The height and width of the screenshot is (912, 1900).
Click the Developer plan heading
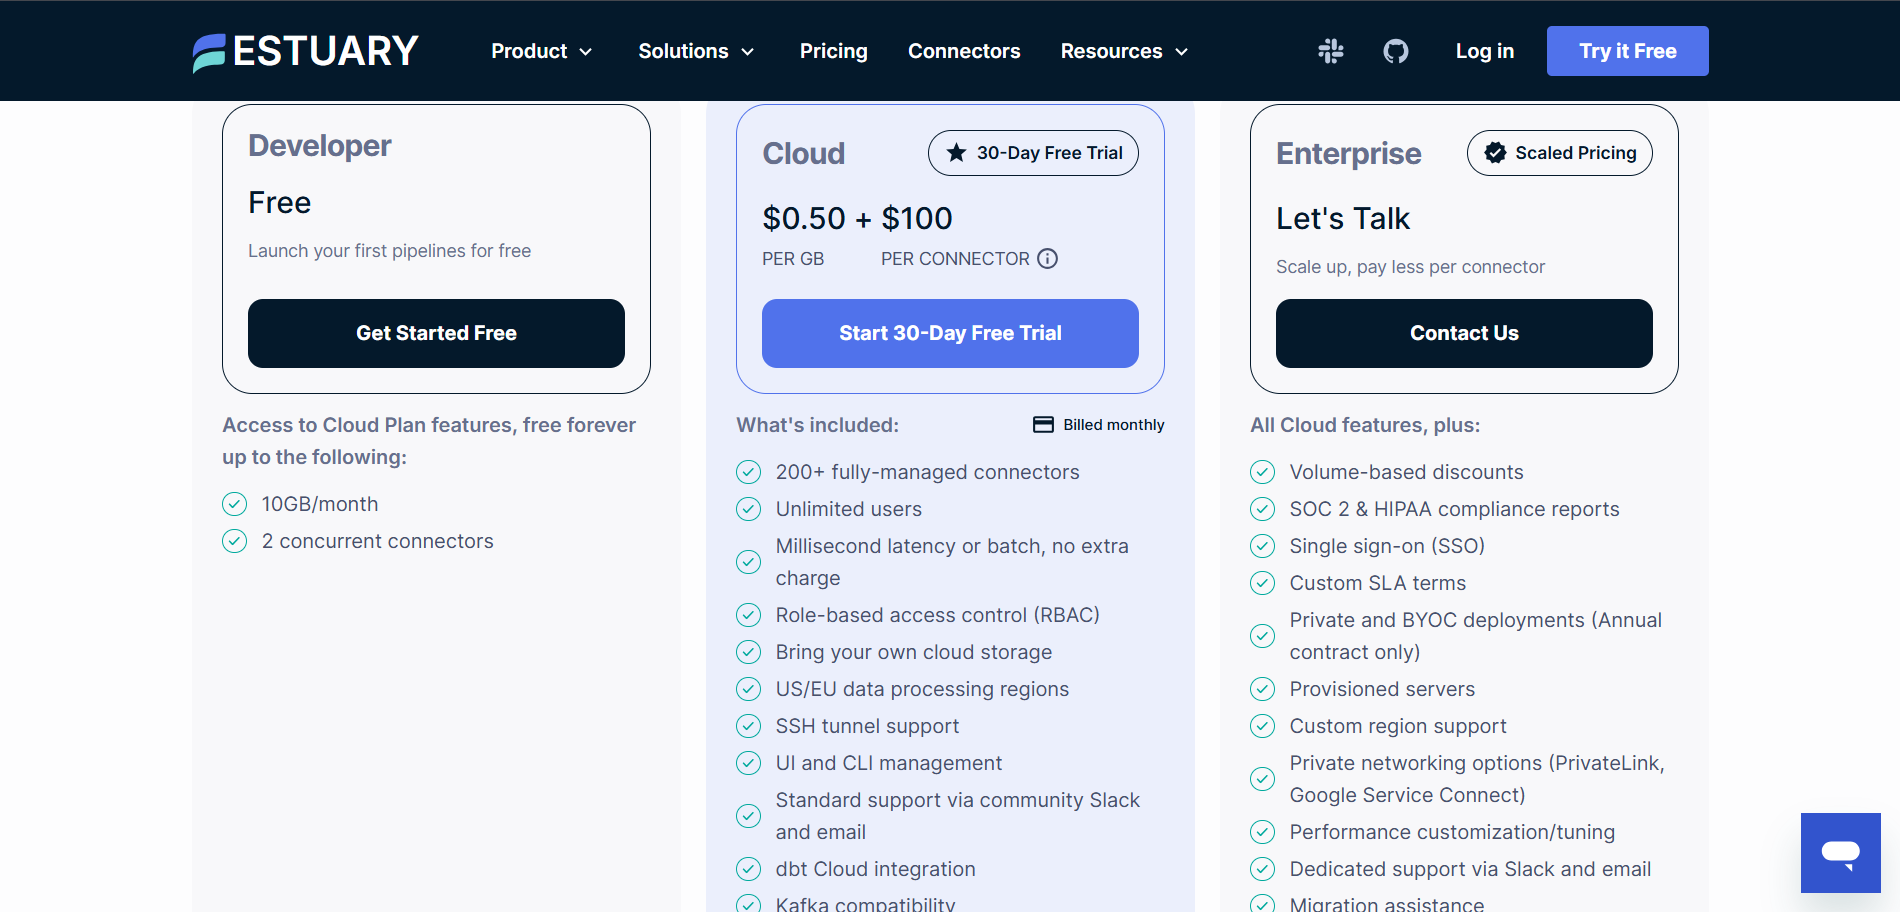pyautogui.click(x=320, y=146)
